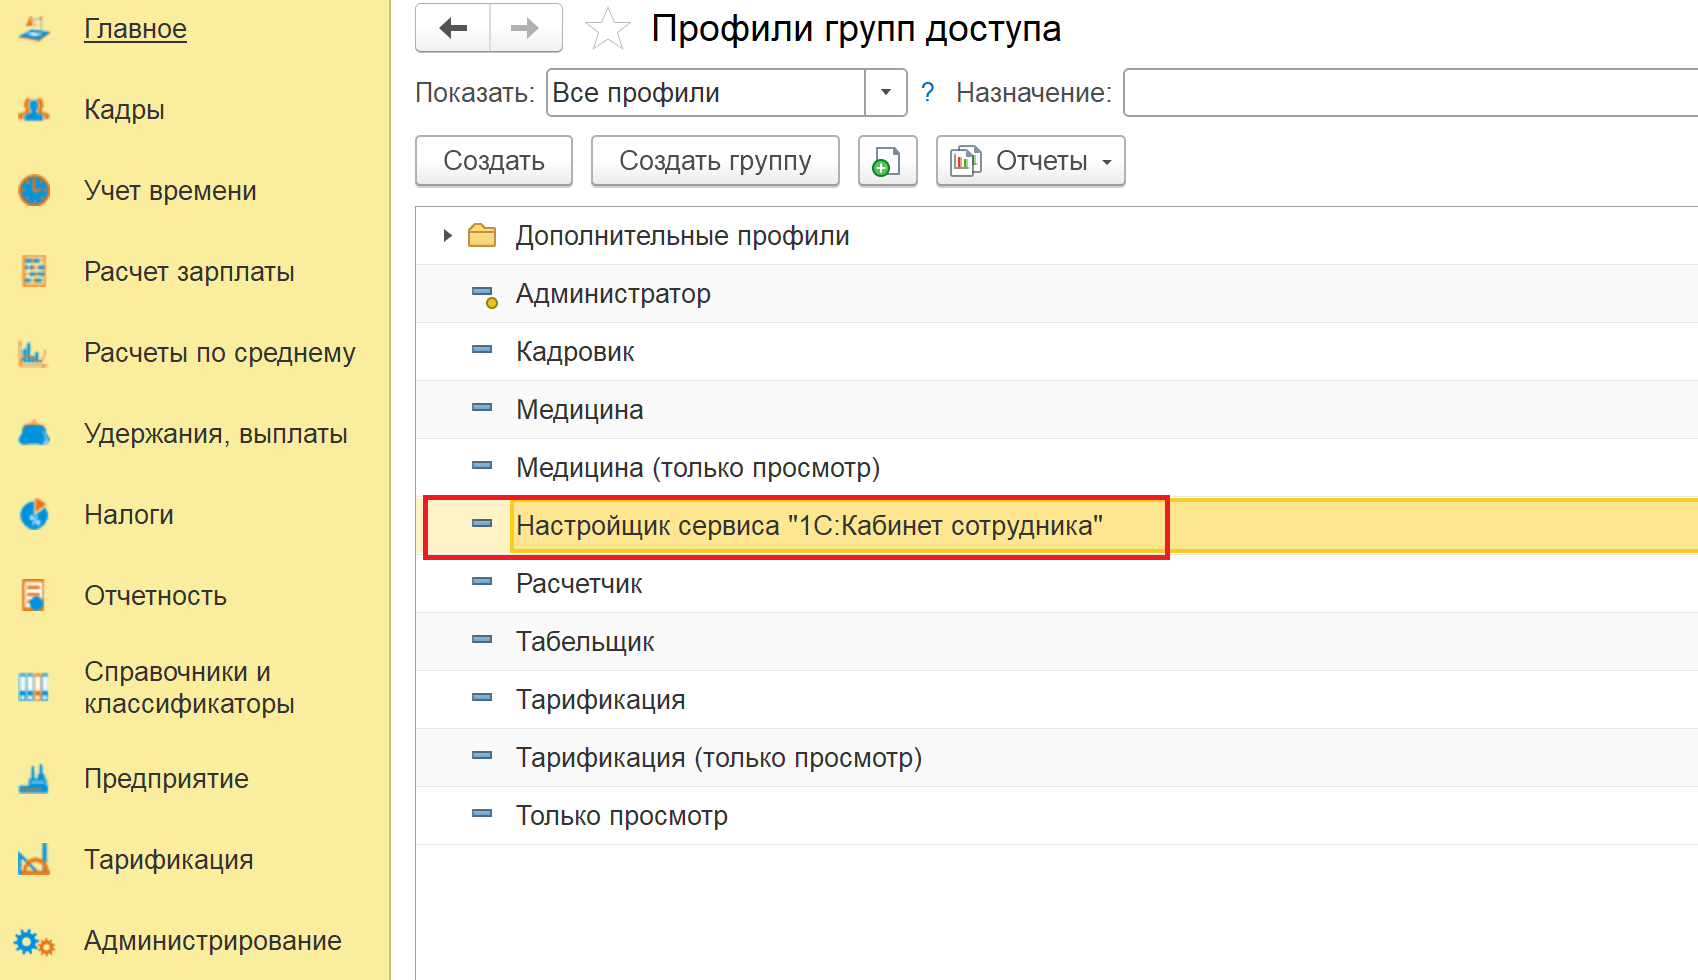
Task: Click the Только просмотр row icon
Action: coord(482,814)
